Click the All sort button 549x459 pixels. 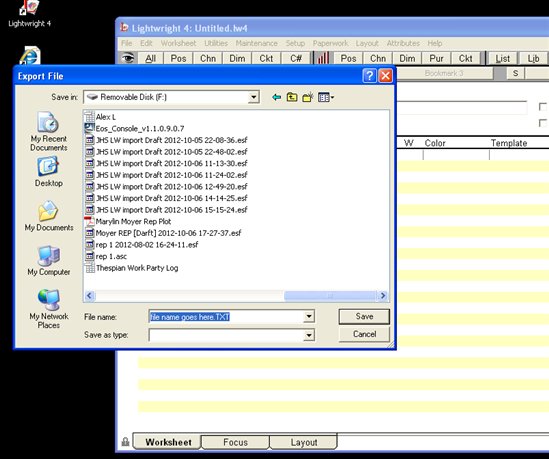[151, 58]
